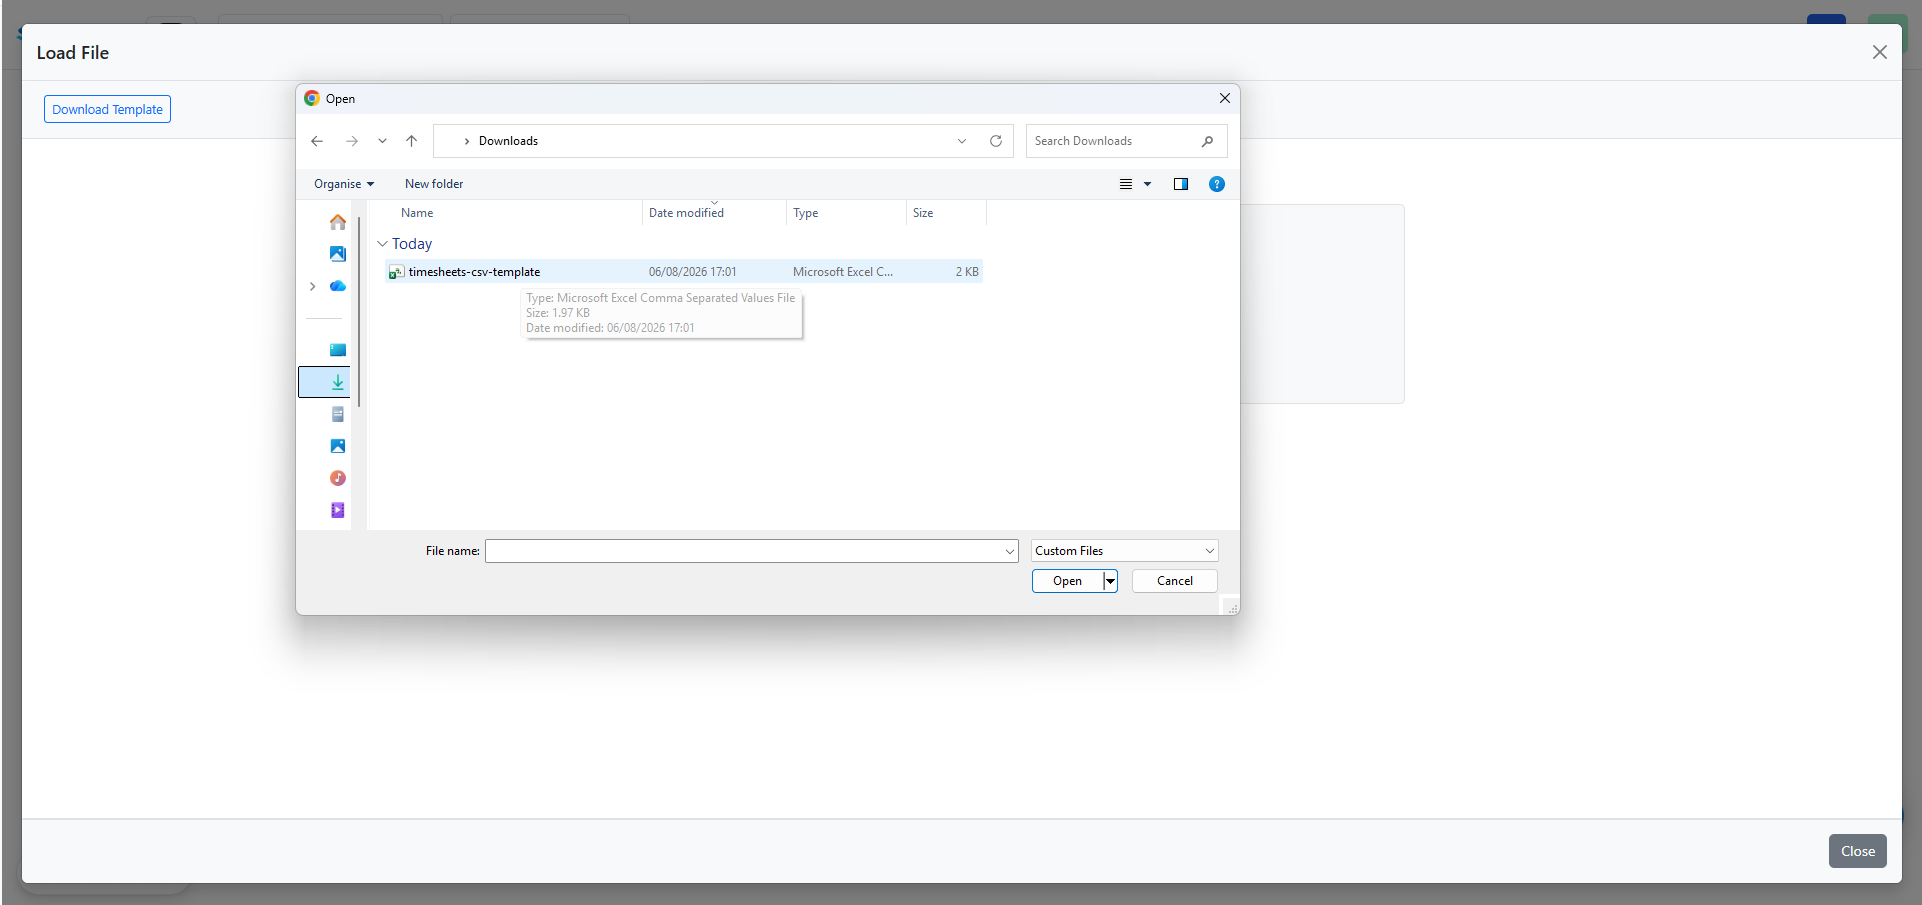Expand the recent locations dropdown arrow
This screenshot has height=905, width=1922.
click(x=382, y=141)
